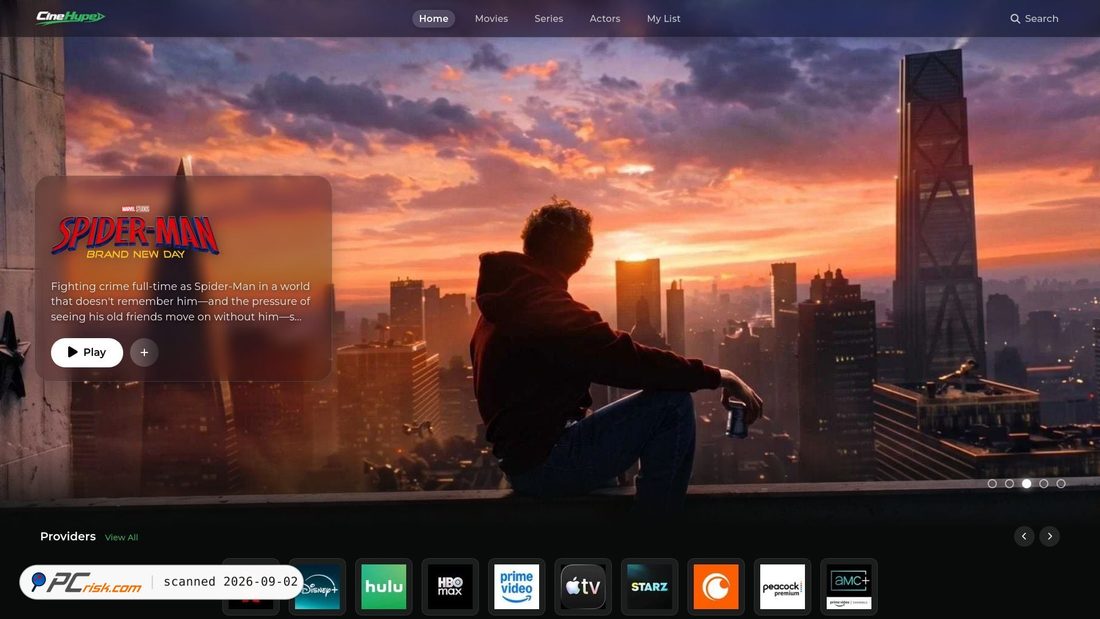Click the Search button
1100x619 pixels.
point(1034,19)
